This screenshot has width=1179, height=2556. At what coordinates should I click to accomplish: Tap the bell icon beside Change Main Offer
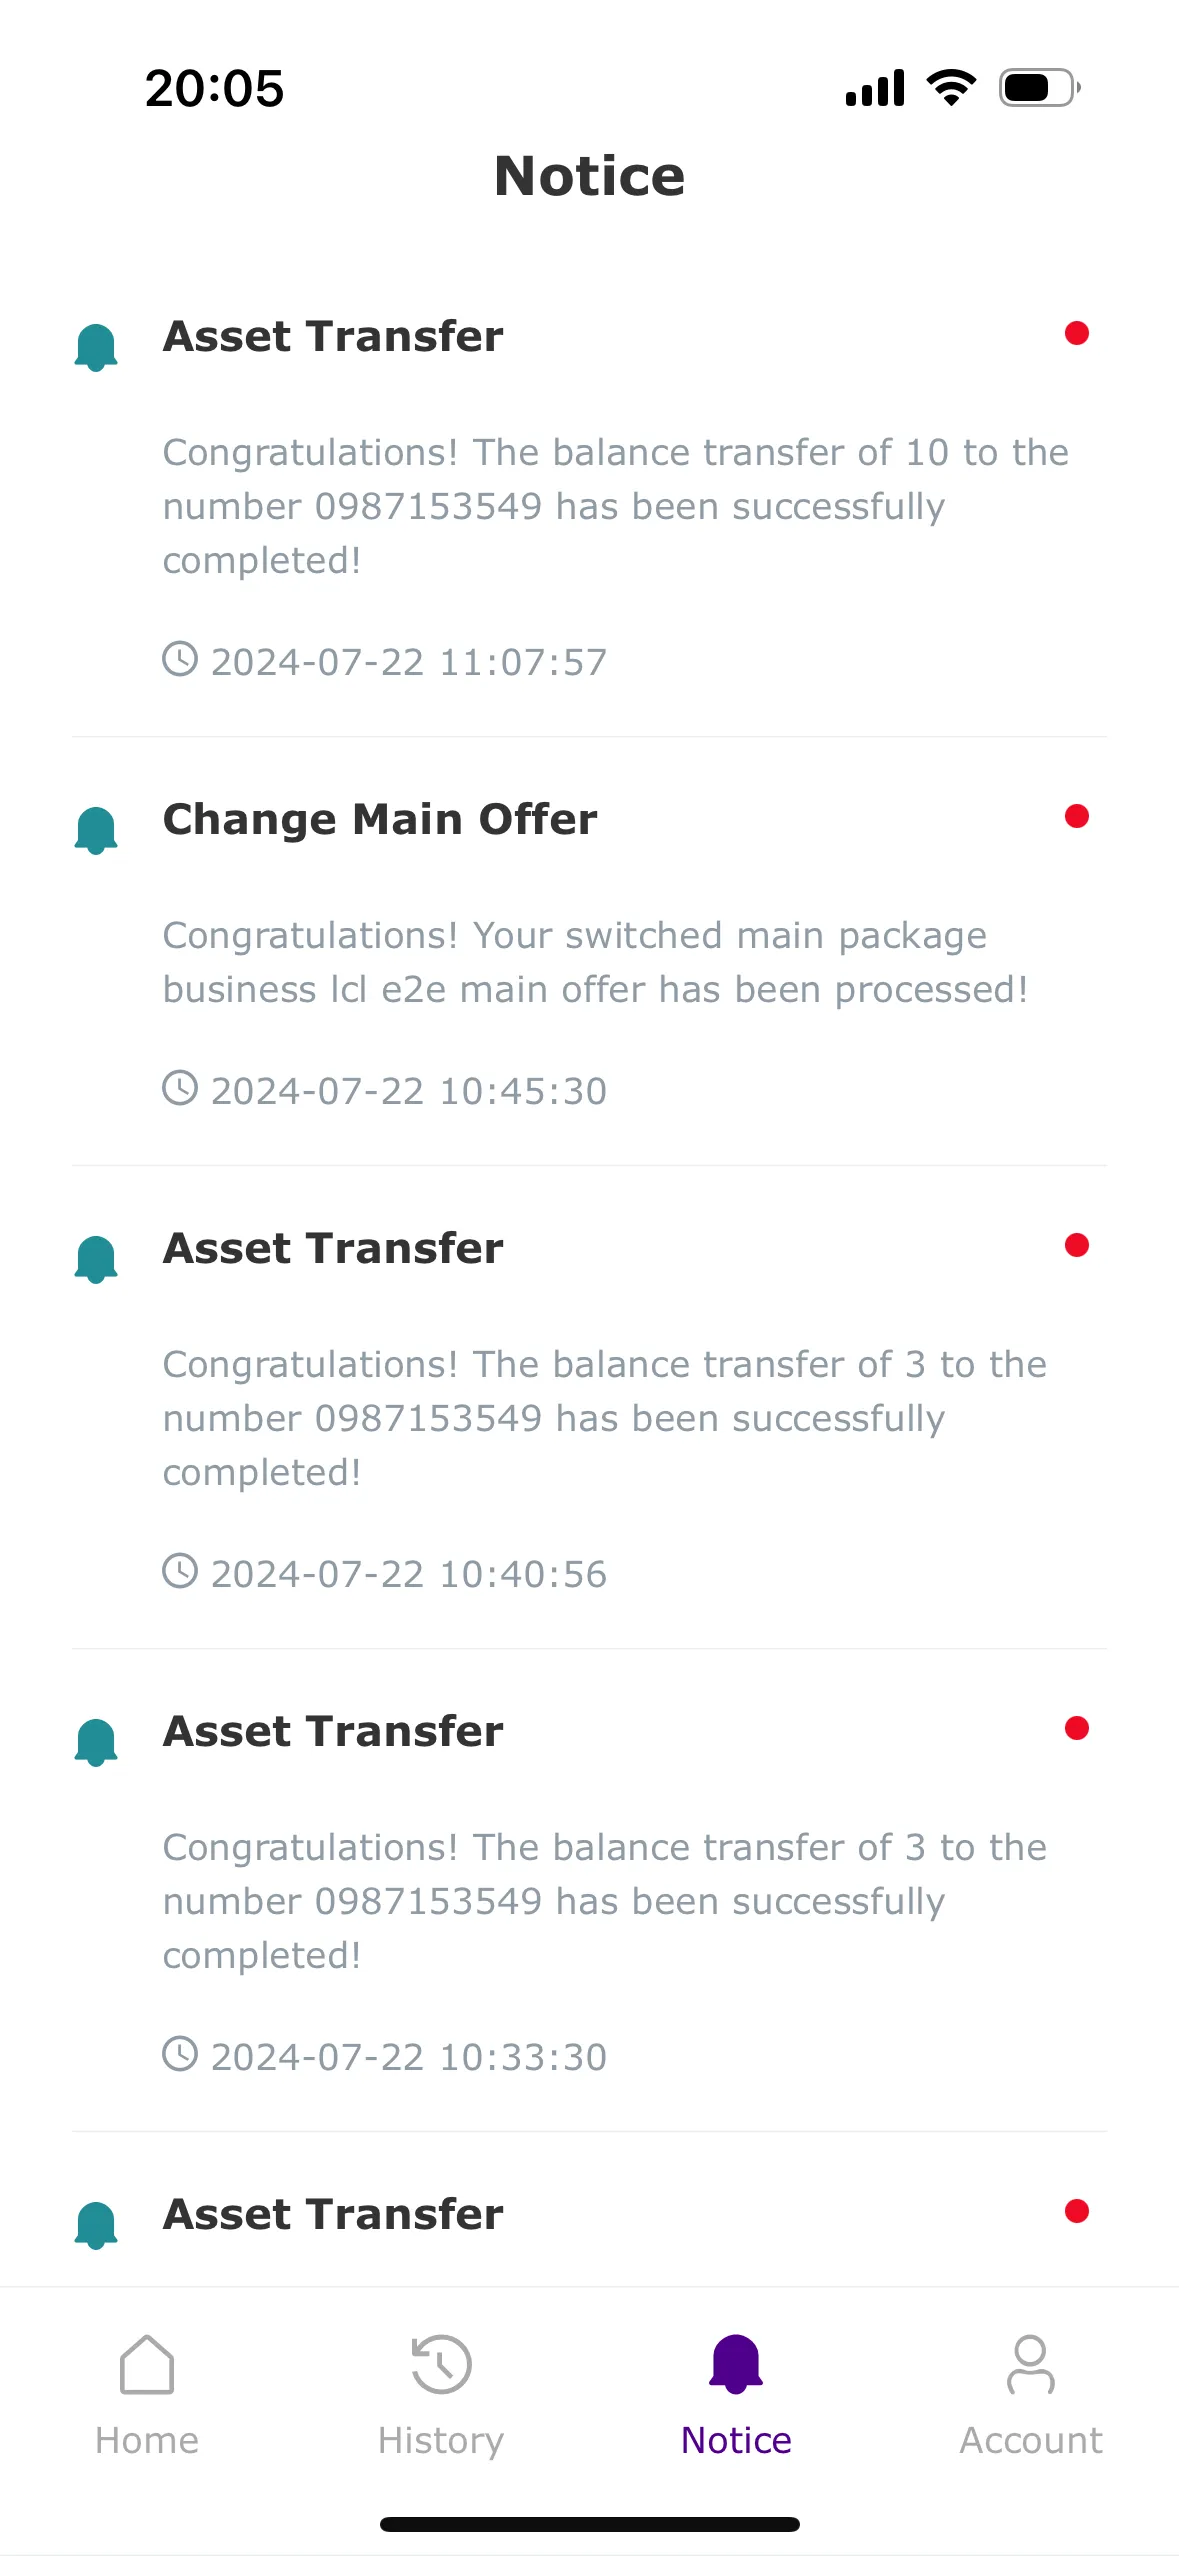pos(96,830)
